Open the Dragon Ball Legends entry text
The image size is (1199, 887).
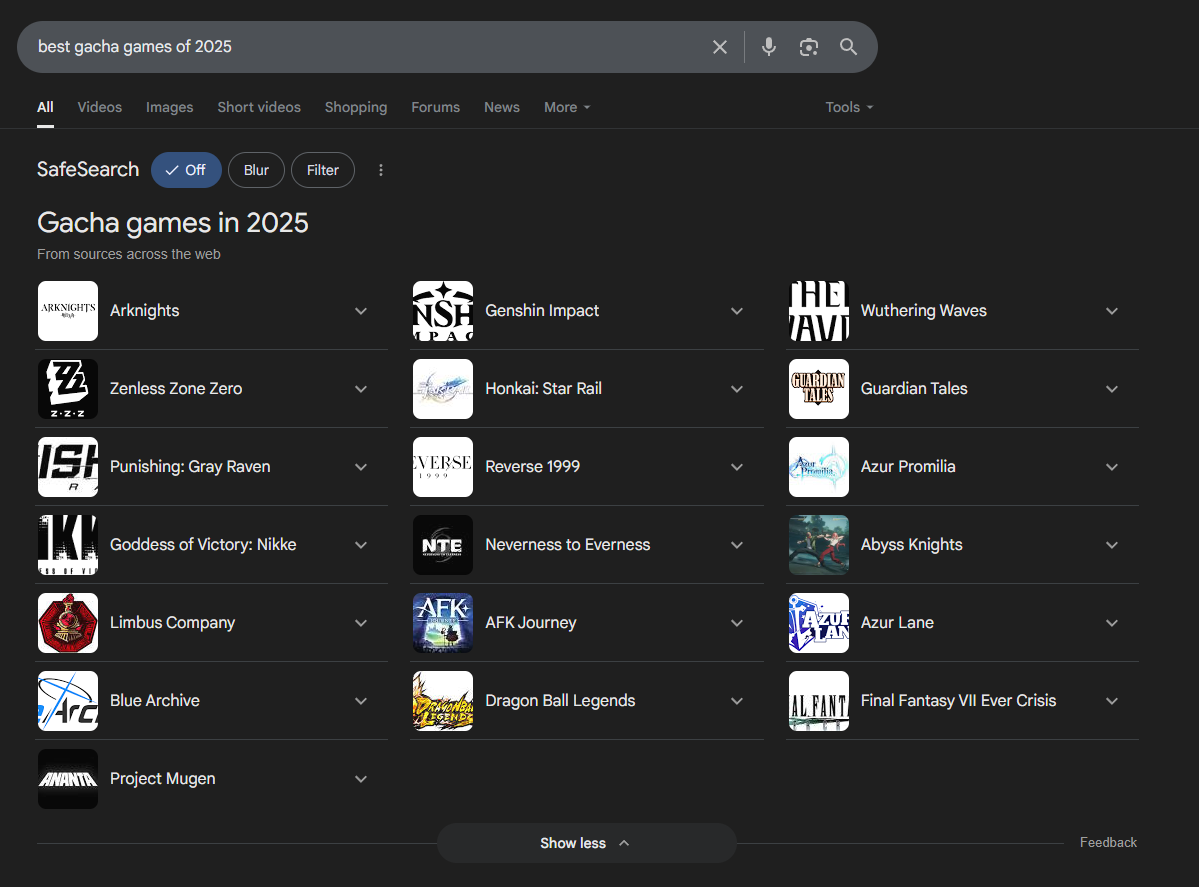pyautogui.click(x=561, y=700)
